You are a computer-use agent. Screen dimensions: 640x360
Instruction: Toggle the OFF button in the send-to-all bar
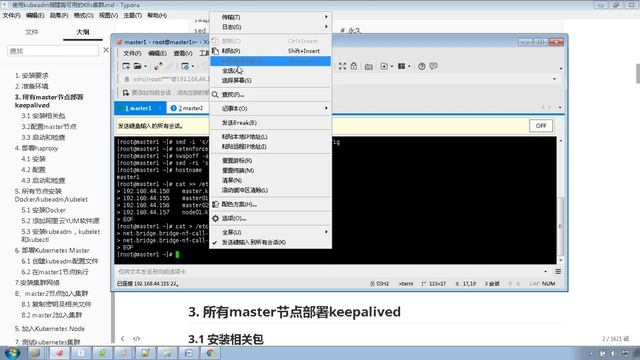[x=541, y=126]
